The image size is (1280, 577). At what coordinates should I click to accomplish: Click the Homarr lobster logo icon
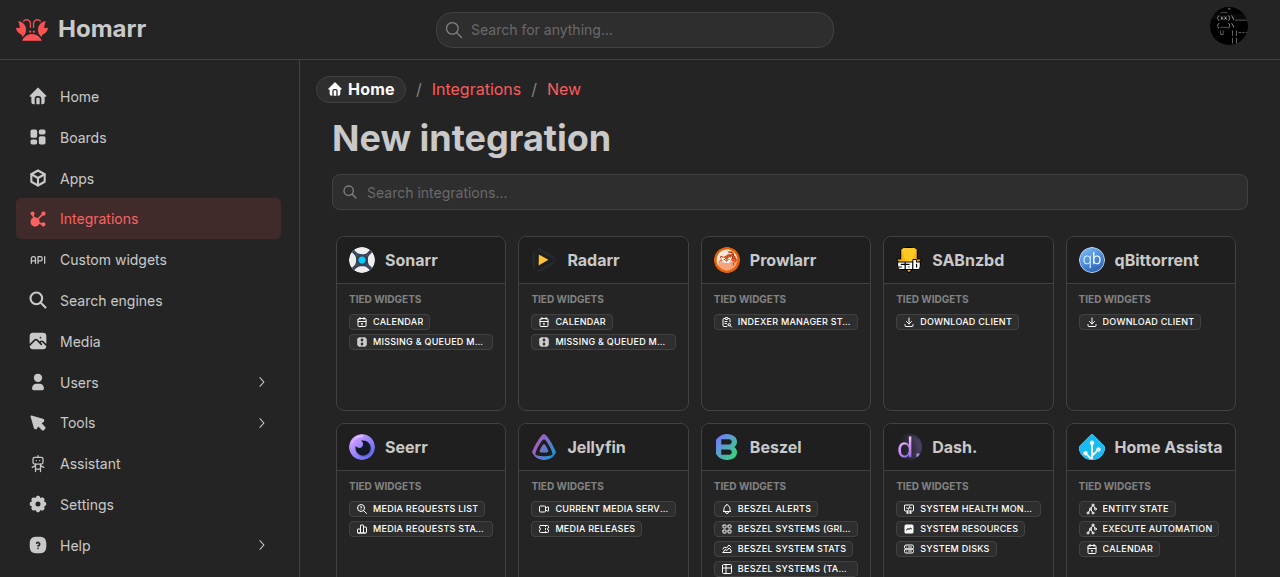pyautogui.click(x=32, y=29)
